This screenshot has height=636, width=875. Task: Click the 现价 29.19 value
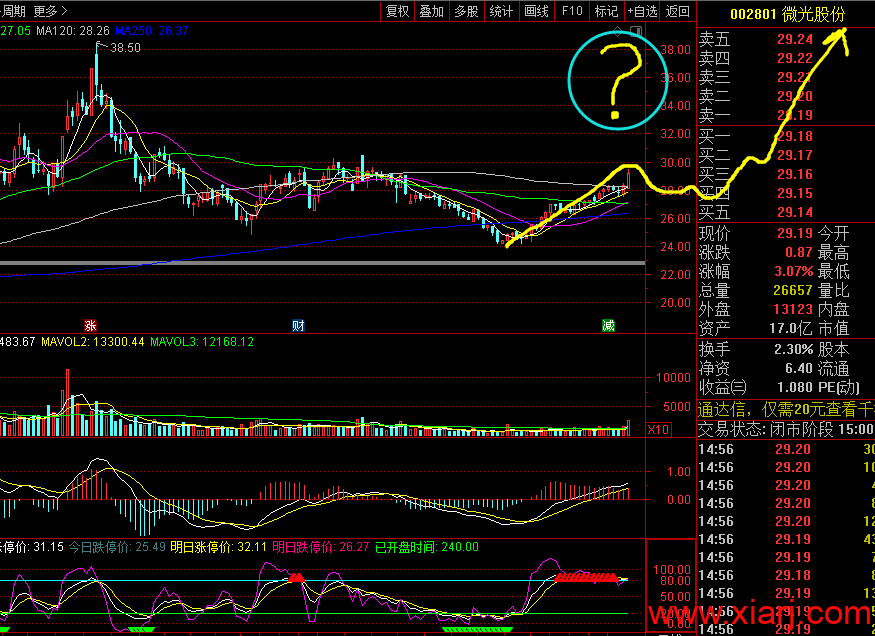tap(795, 233)
